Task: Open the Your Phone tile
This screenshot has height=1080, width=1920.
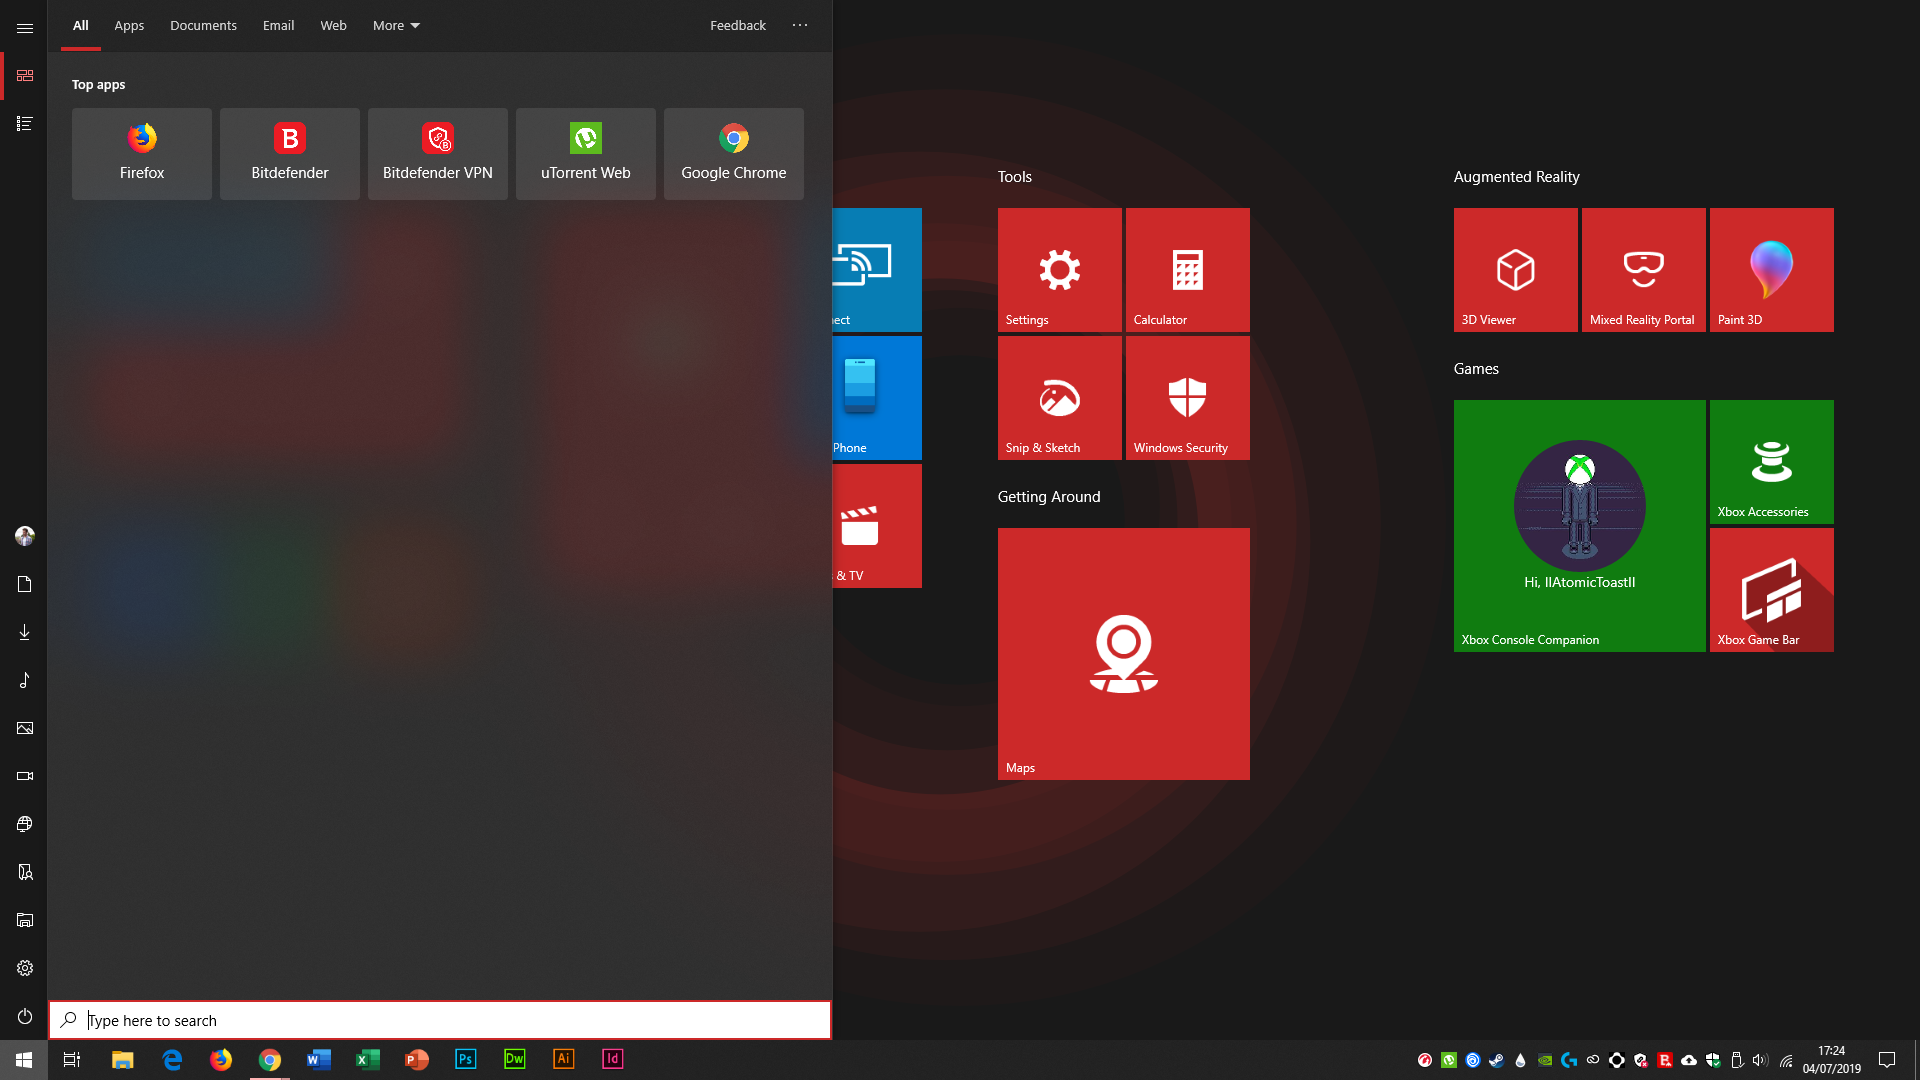Action: coord(877,398)
